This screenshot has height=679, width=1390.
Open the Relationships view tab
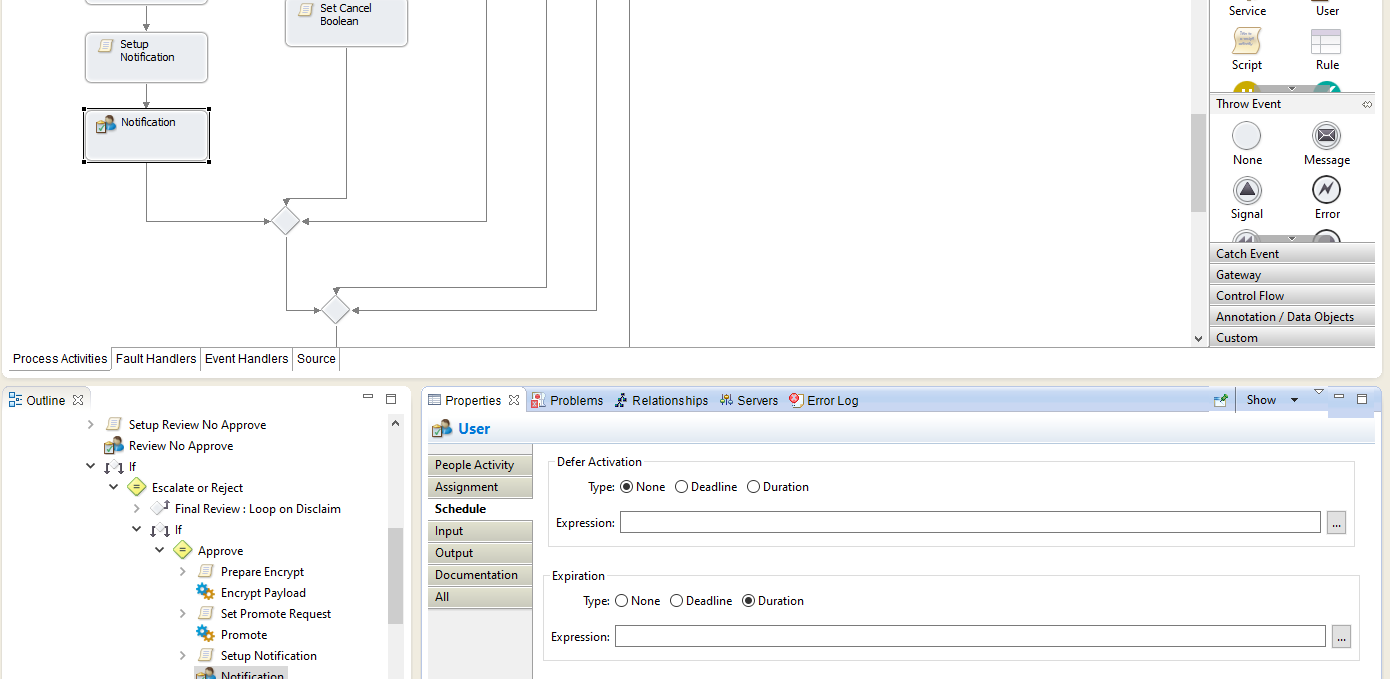pos(661,400)
